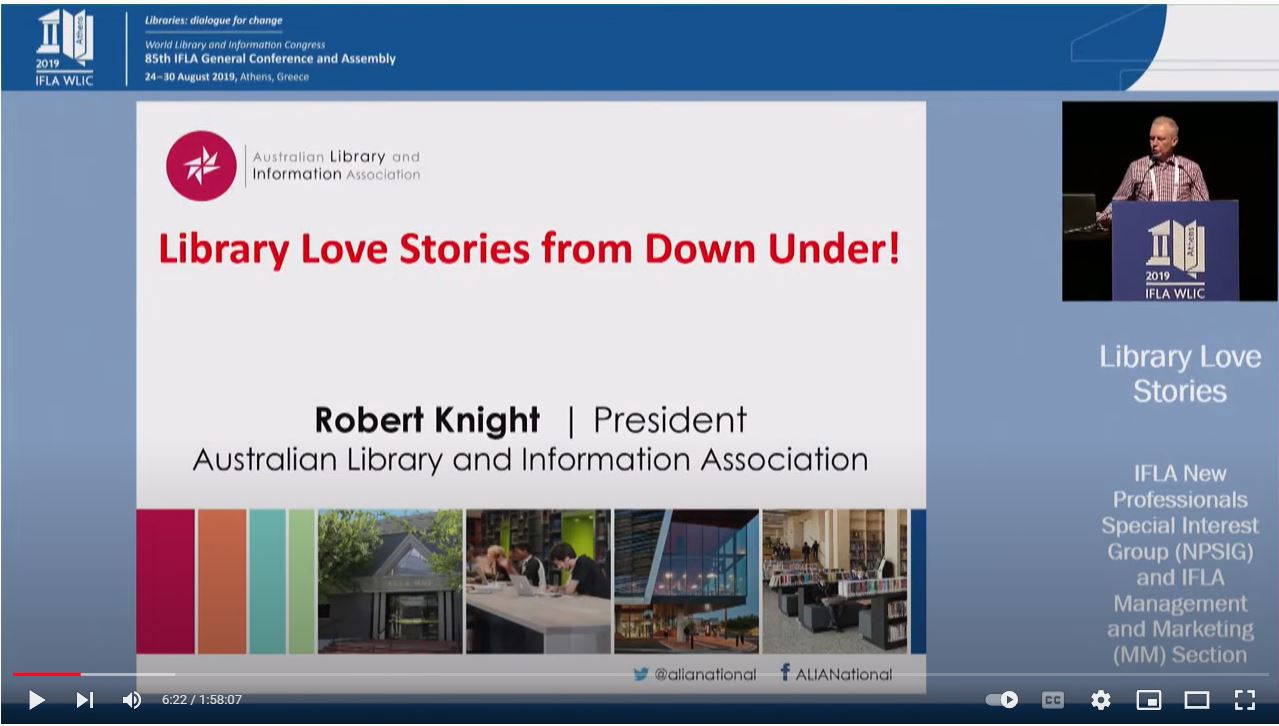Click the IFLA WLIC 2019 logo at top-left

(x=64, y=48)
